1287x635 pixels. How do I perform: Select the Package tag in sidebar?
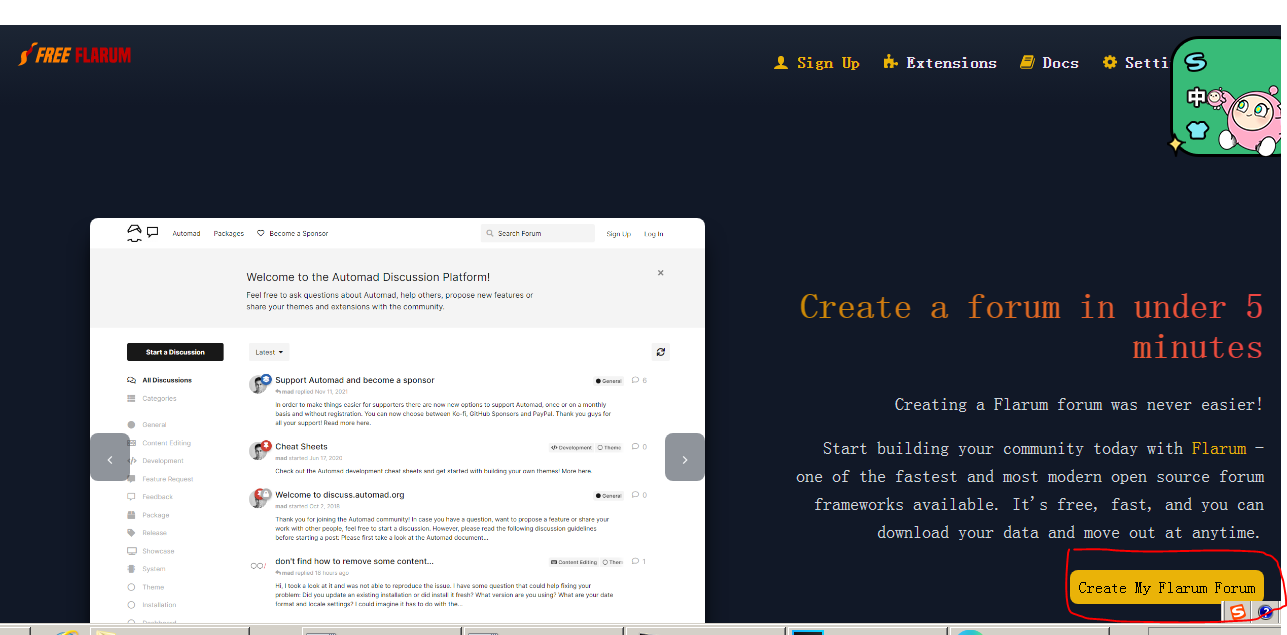[148, 515]
